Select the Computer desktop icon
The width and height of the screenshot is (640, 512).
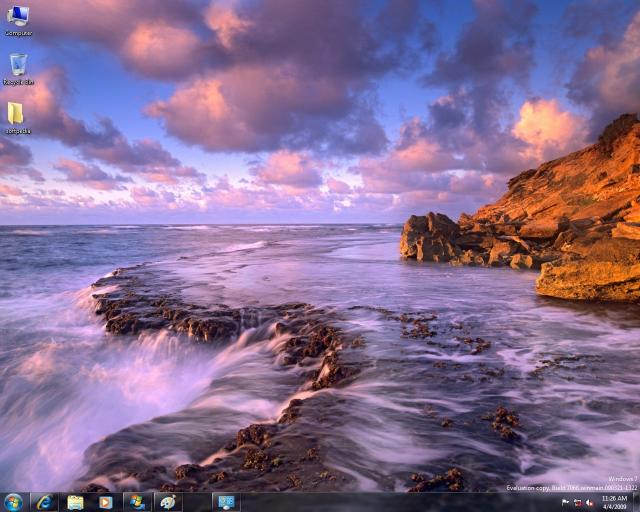18,16
